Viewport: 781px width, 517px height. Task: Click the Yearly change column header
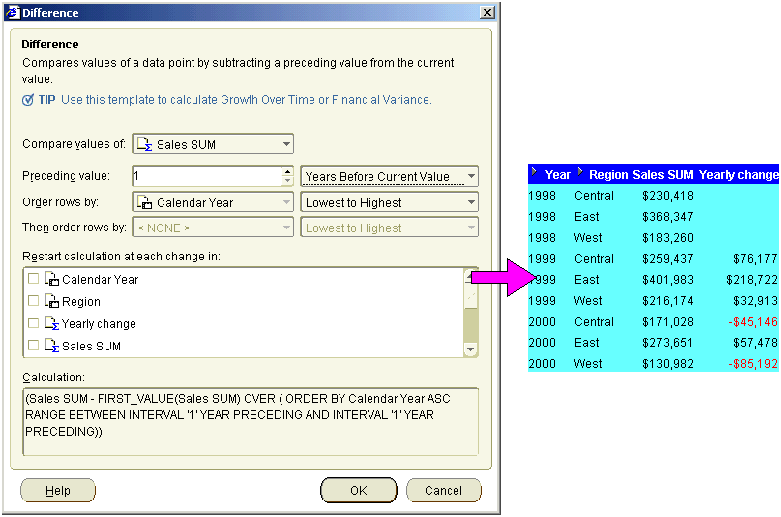(738, 175)
